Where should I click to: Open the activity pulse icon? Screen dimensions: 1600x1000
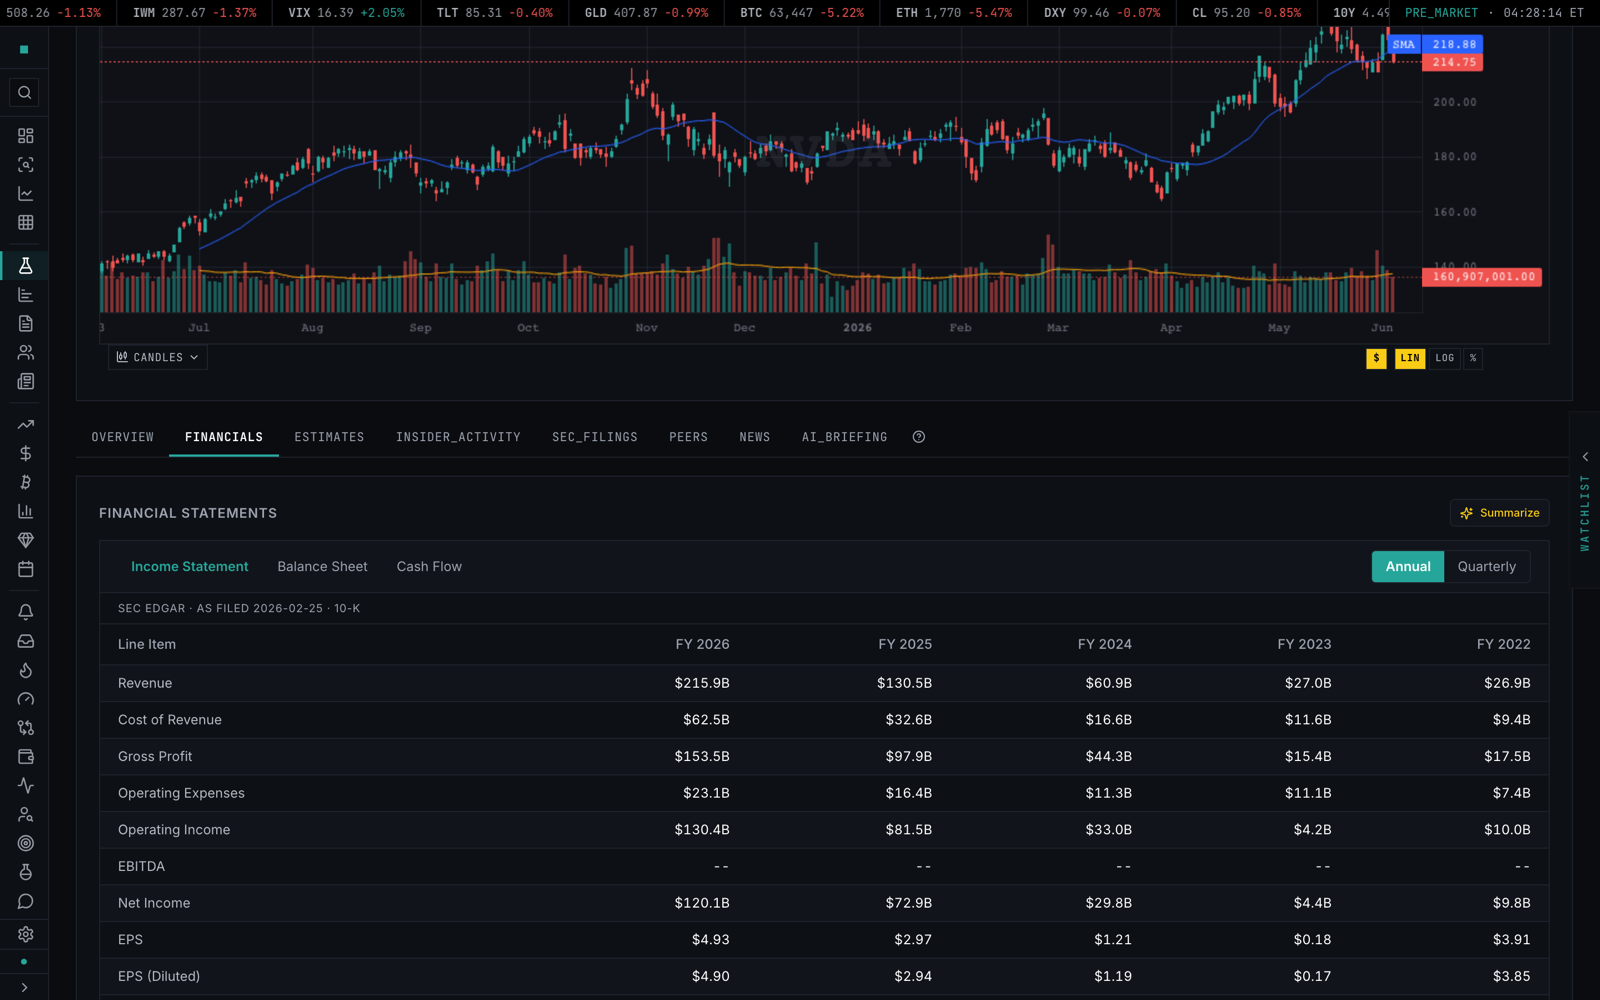pos(25,787)
